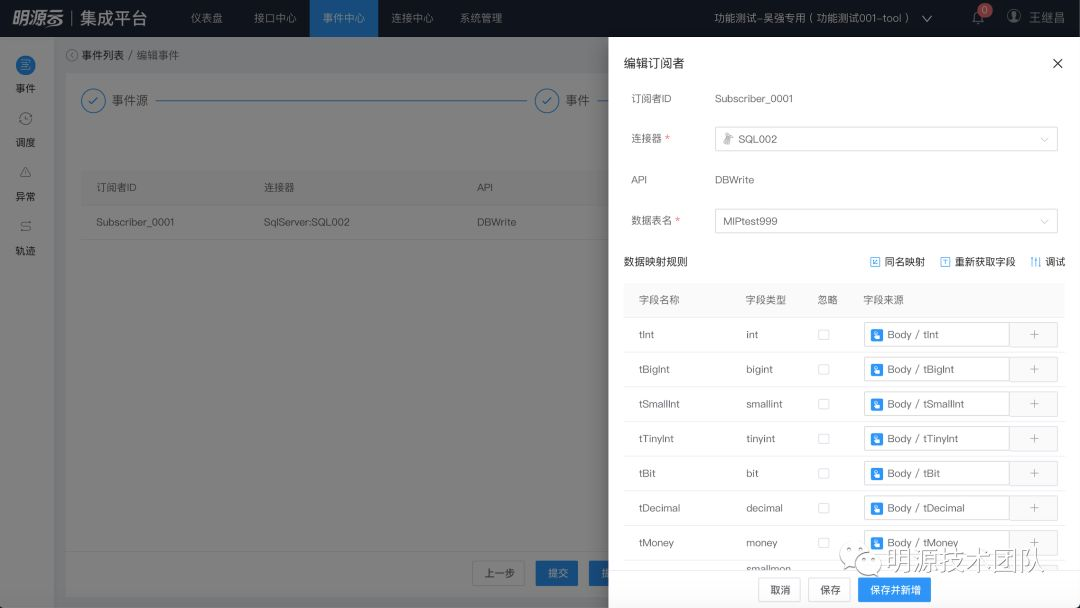1080x608 pixels.
Task: Toggle the ignore checkbox for tInt
Action: tap(823, 335)
